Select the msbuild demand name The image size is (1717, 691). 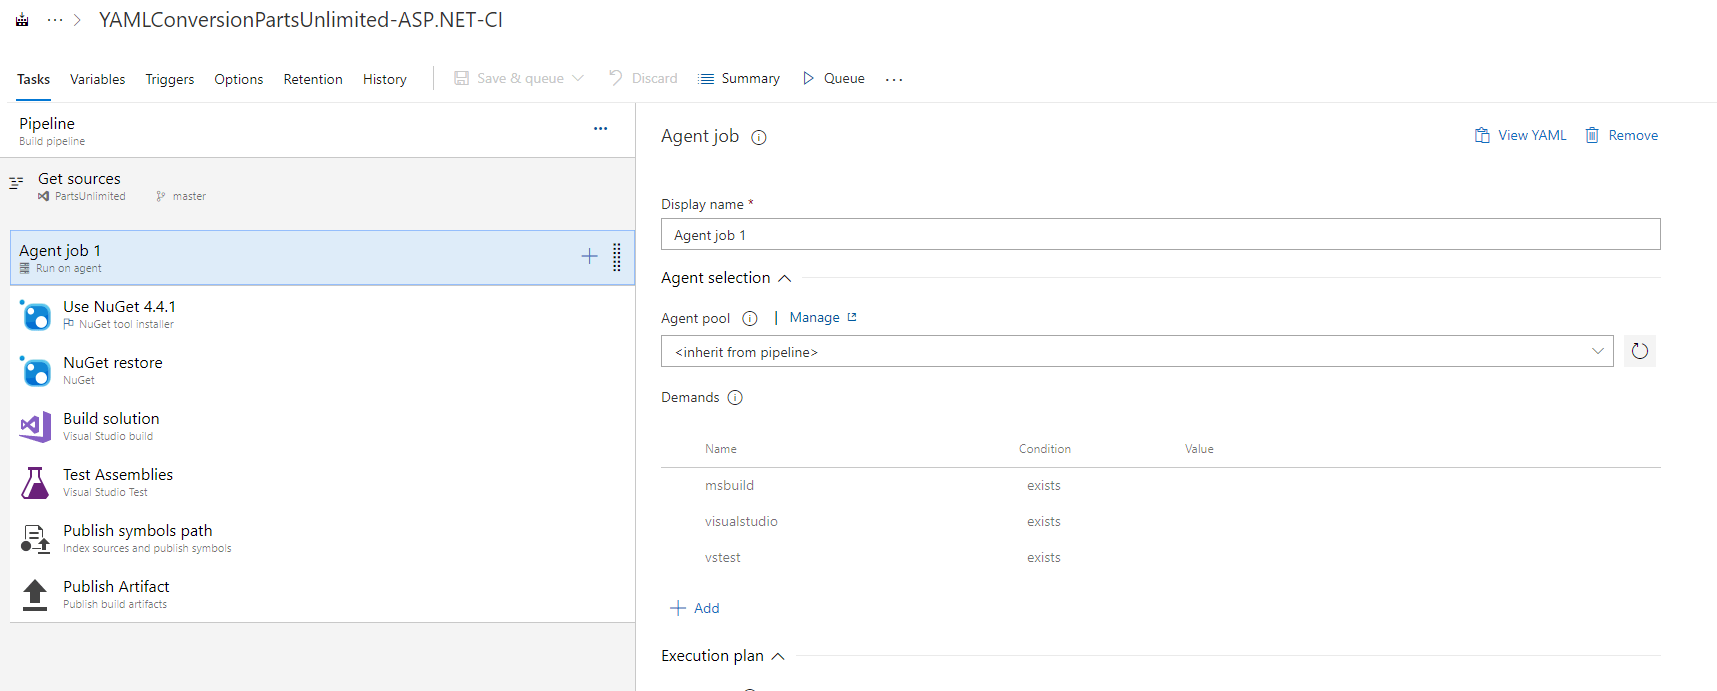(729, 485)
